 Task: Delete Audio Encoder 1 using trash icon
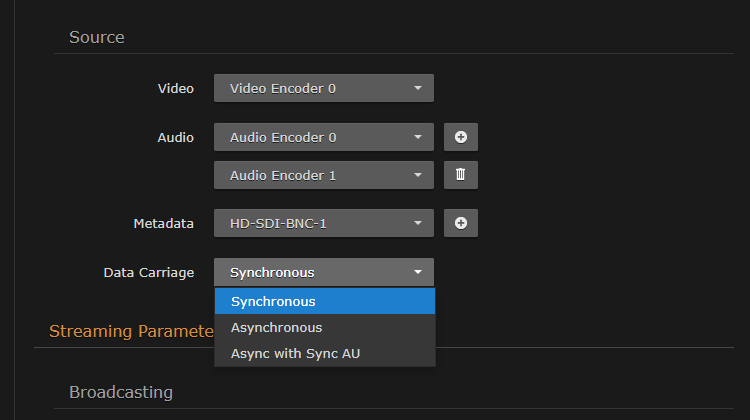pyautogui.click(x=460, y=175)
